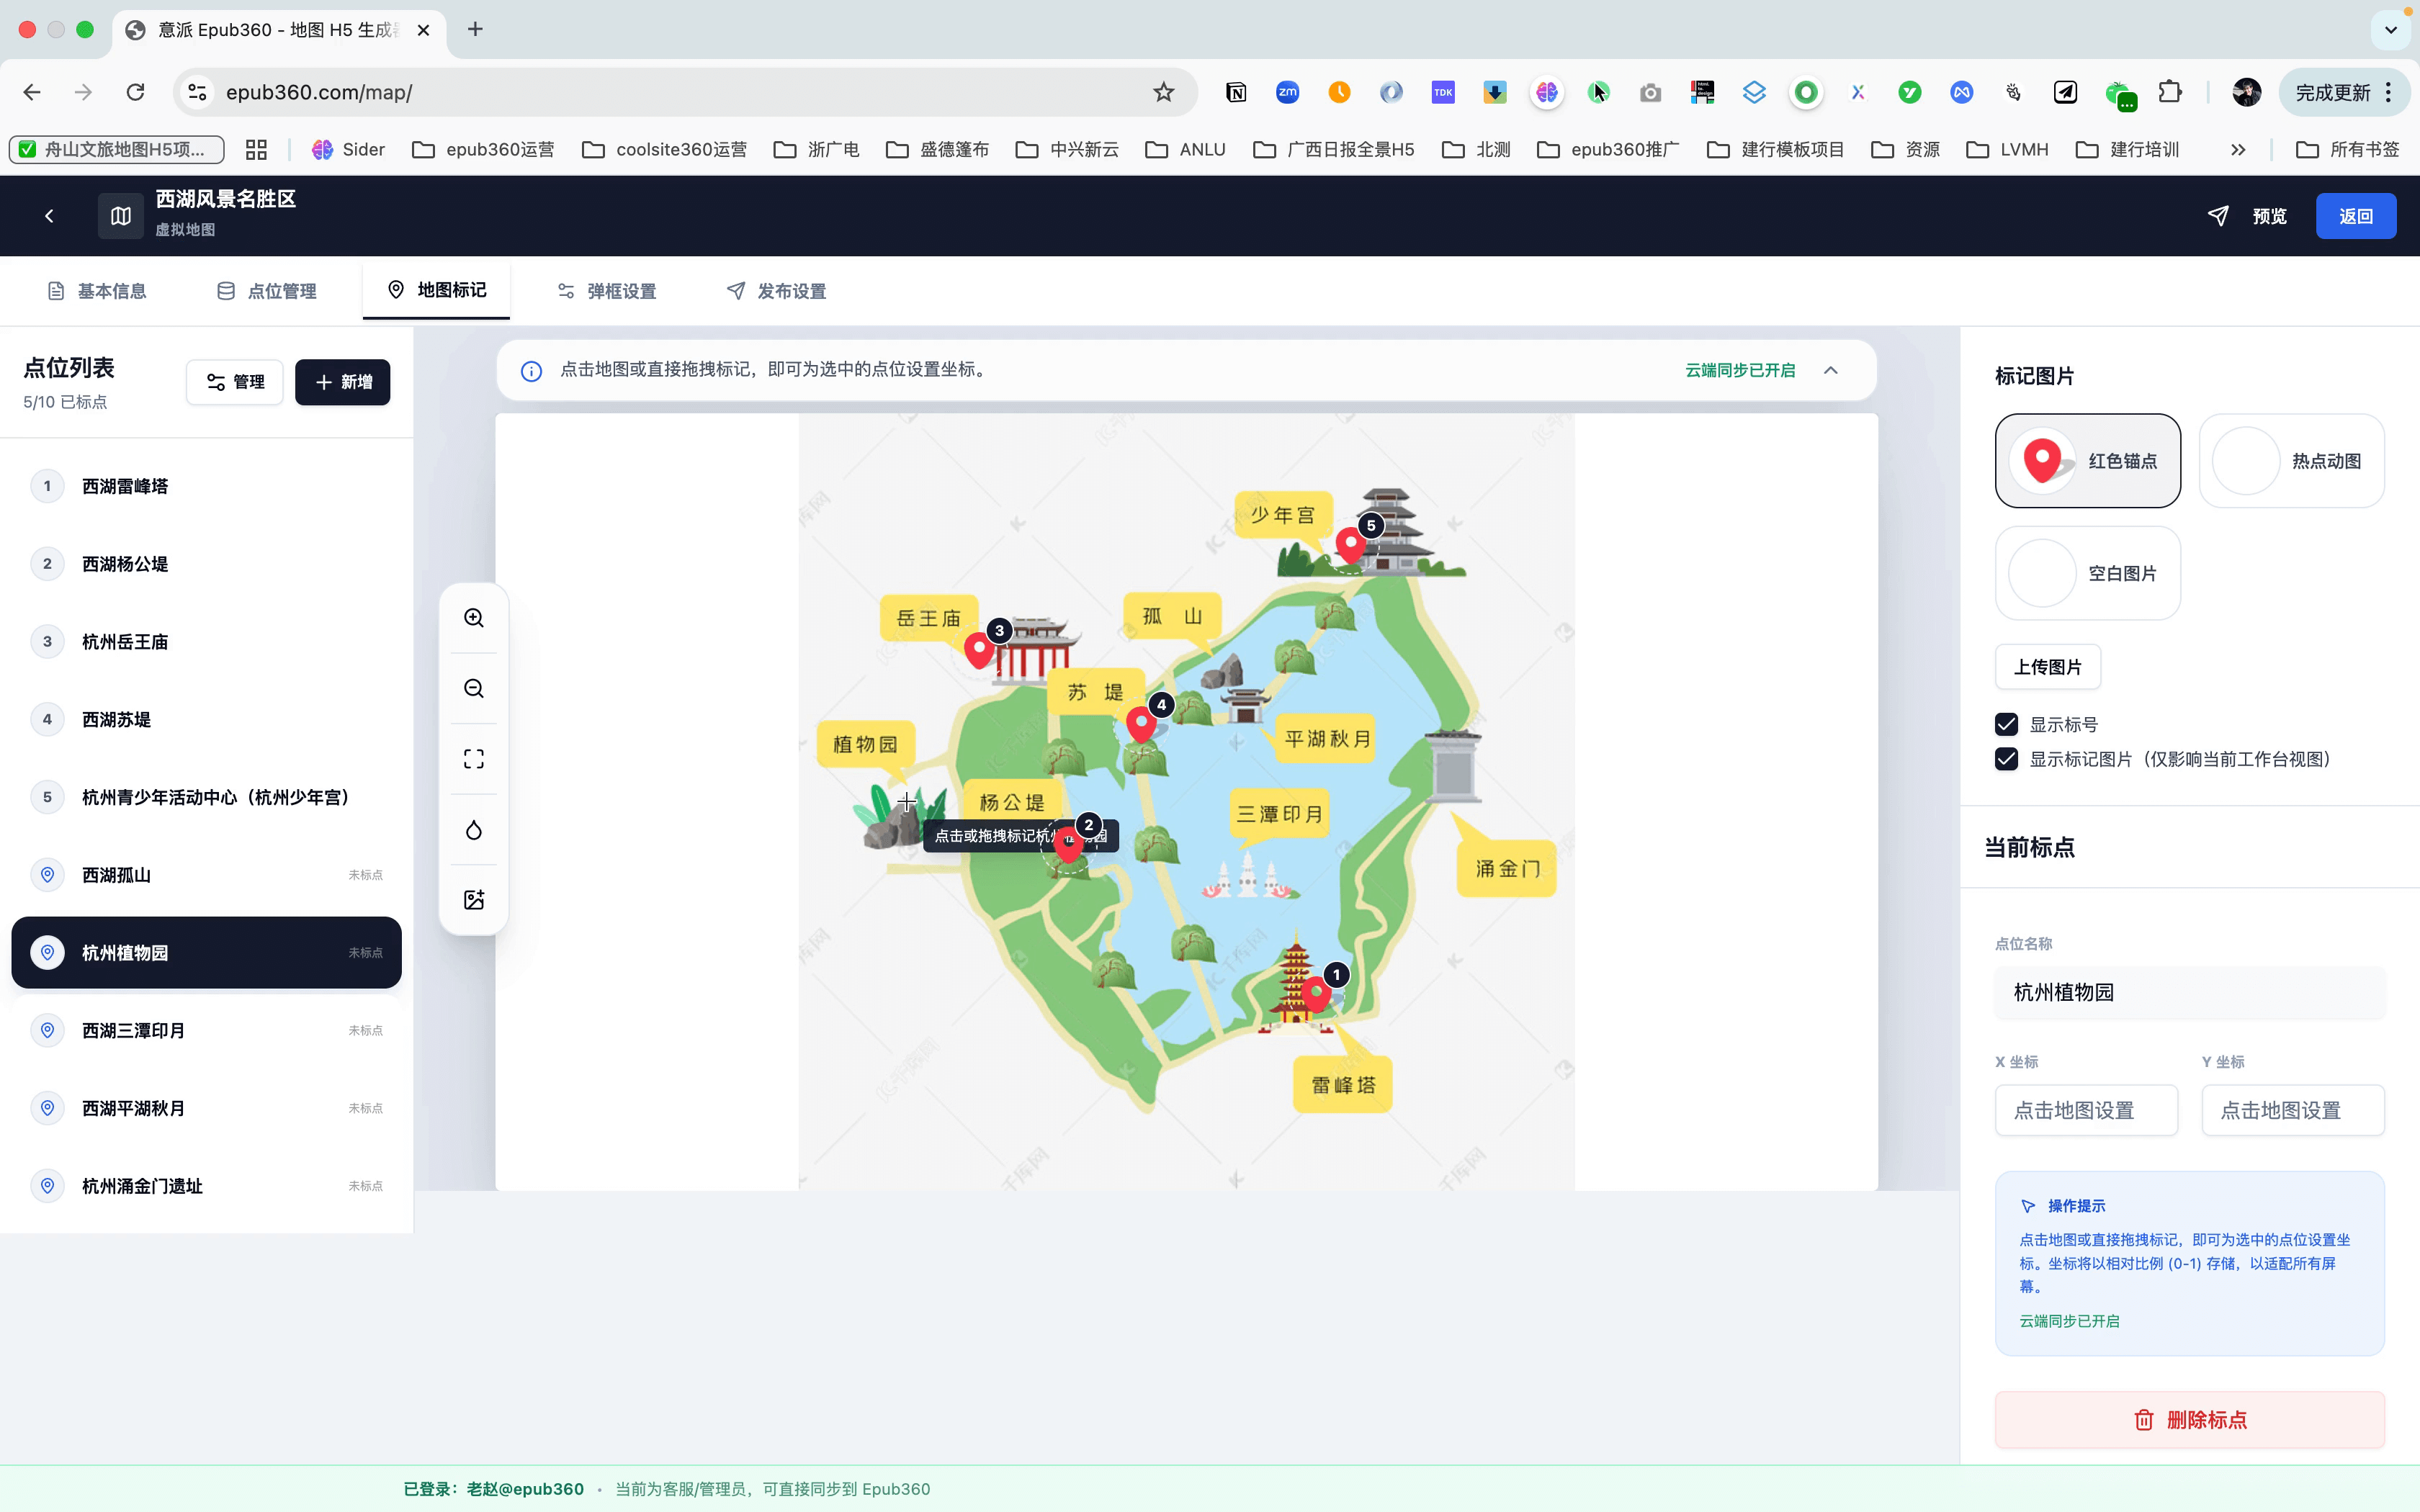Screen dimensions: 2420x1512
Task: Click the zoom out magnifier icon
Action: pos(474,689)
